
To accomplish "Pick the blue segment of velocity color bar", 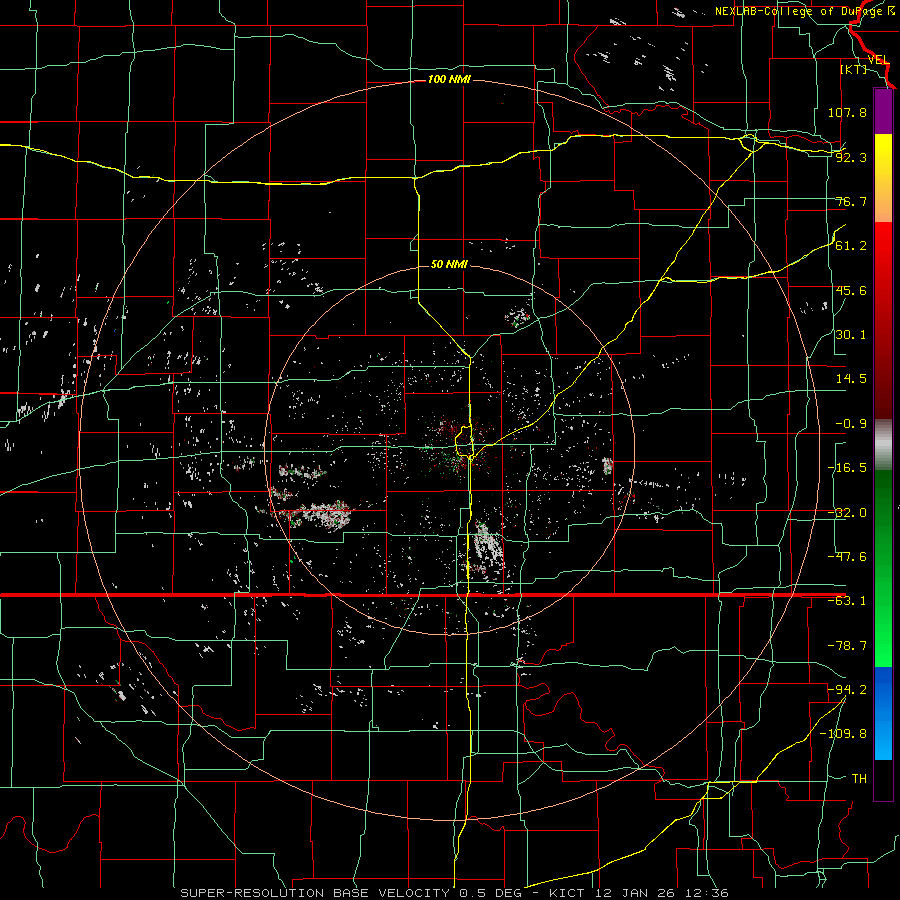I will coord(883,713).
